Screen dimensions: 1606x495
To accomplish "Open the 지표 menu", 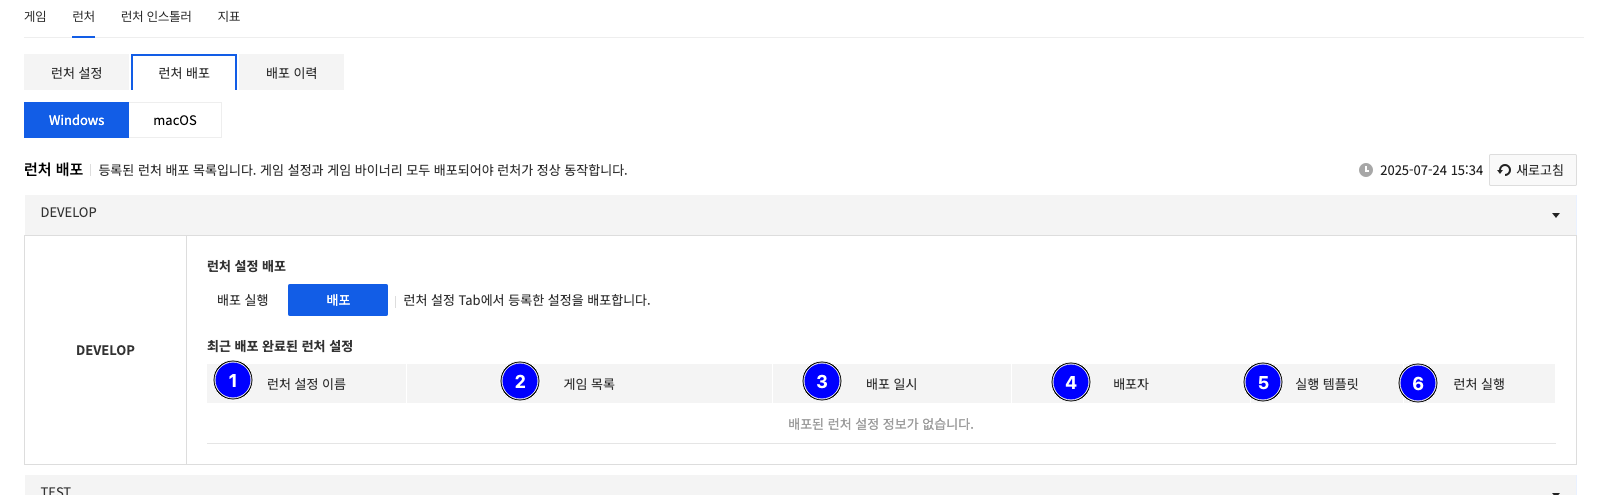I will click(x=229, y=17).
